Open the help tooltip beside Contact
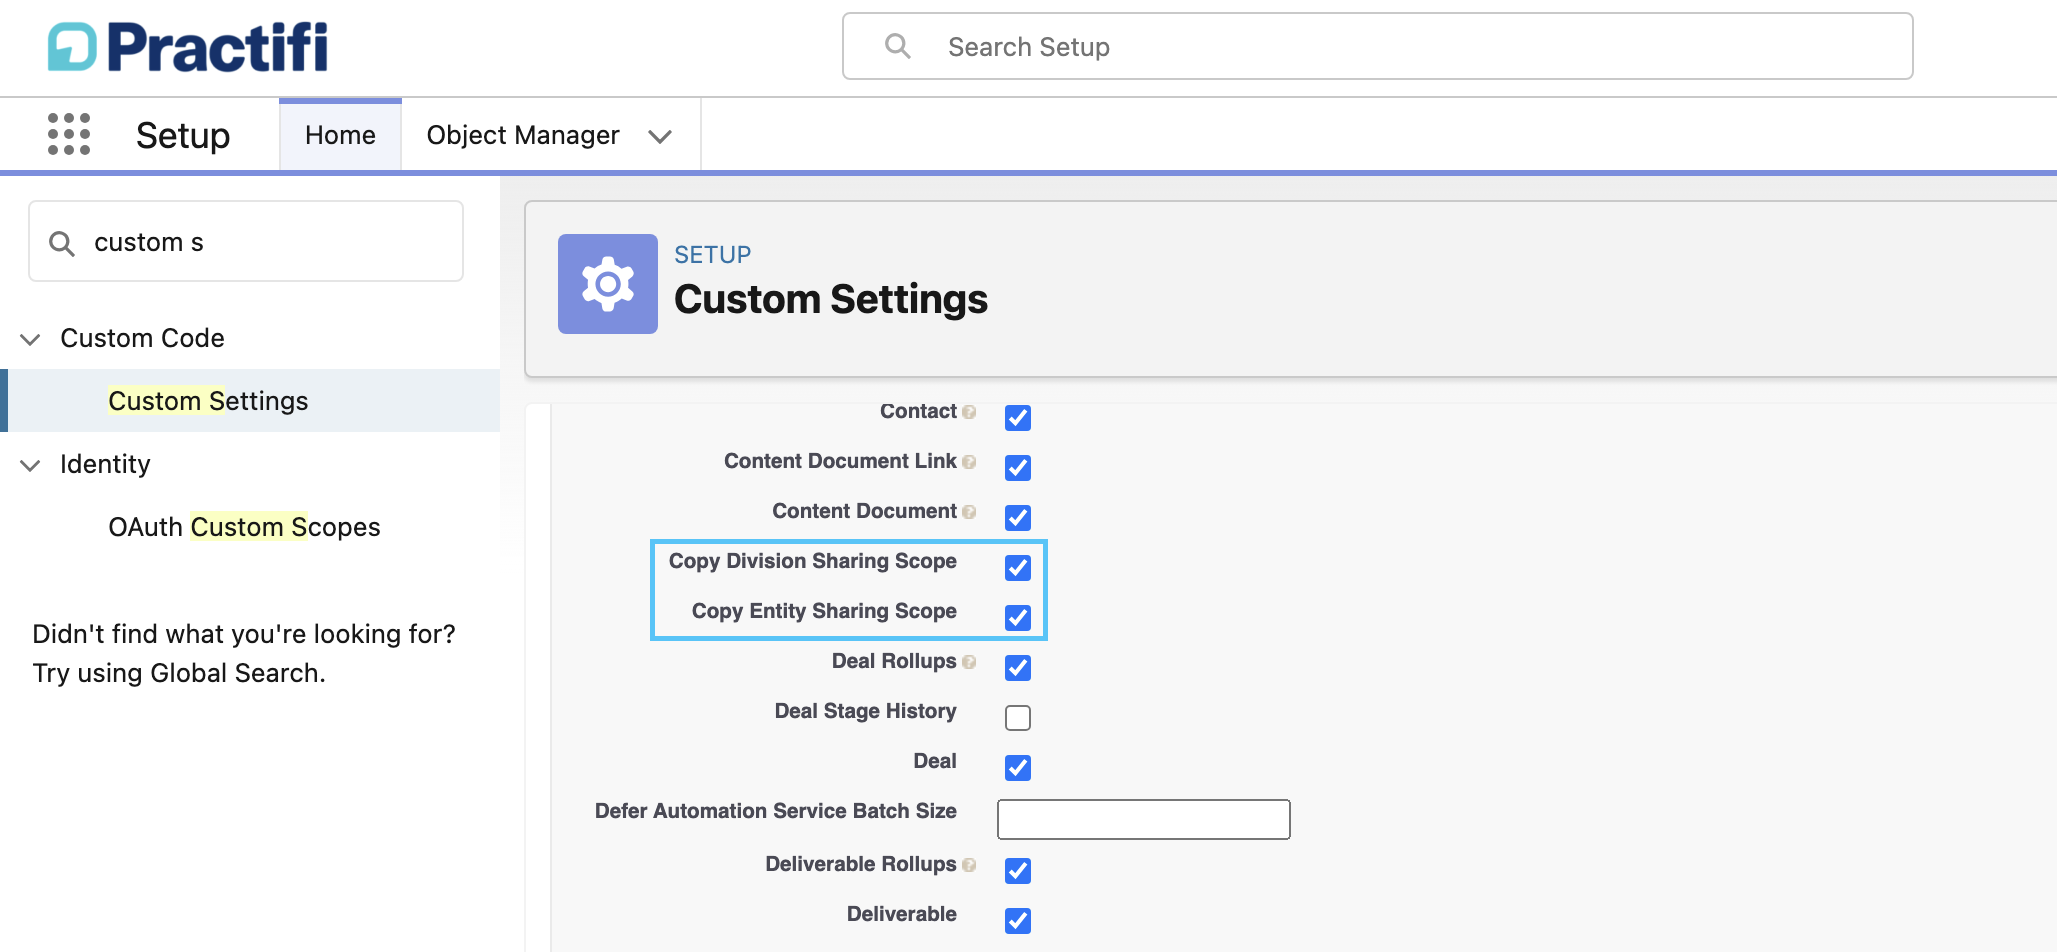The image size is (2057, 952). (x=969, y=412)
